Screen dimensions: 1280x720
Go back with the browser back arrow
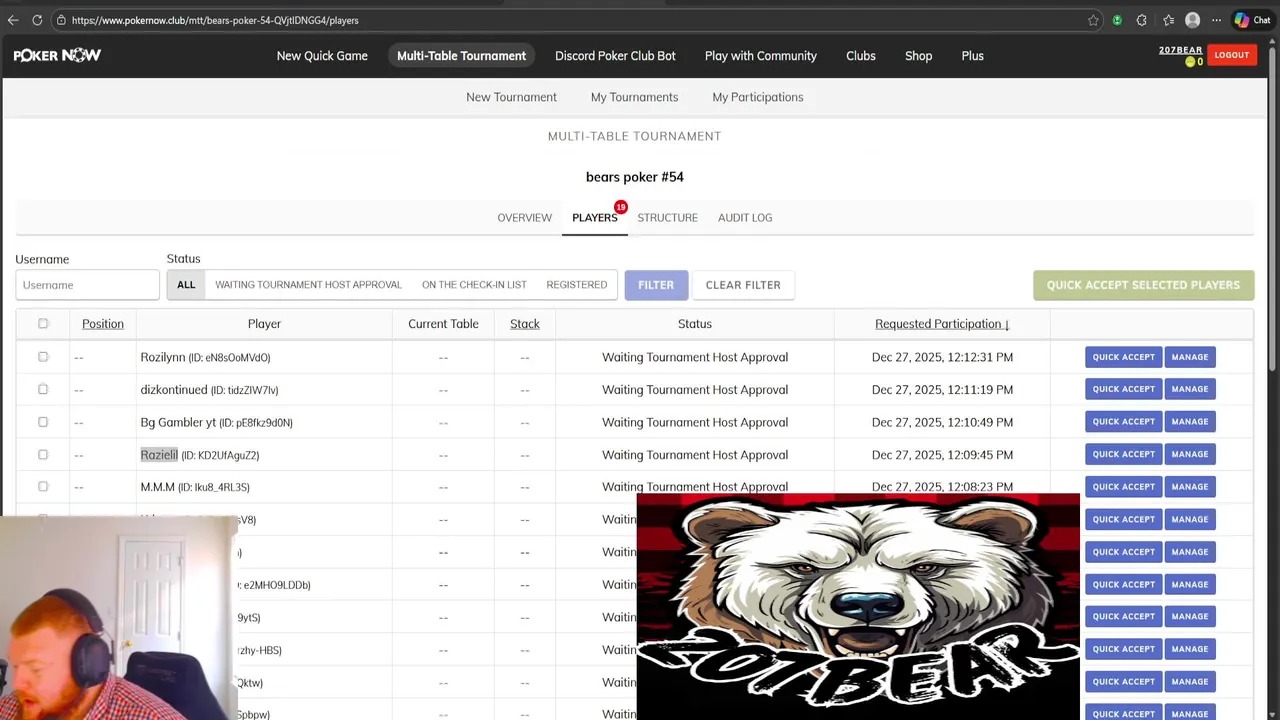[x=13, y=20]
